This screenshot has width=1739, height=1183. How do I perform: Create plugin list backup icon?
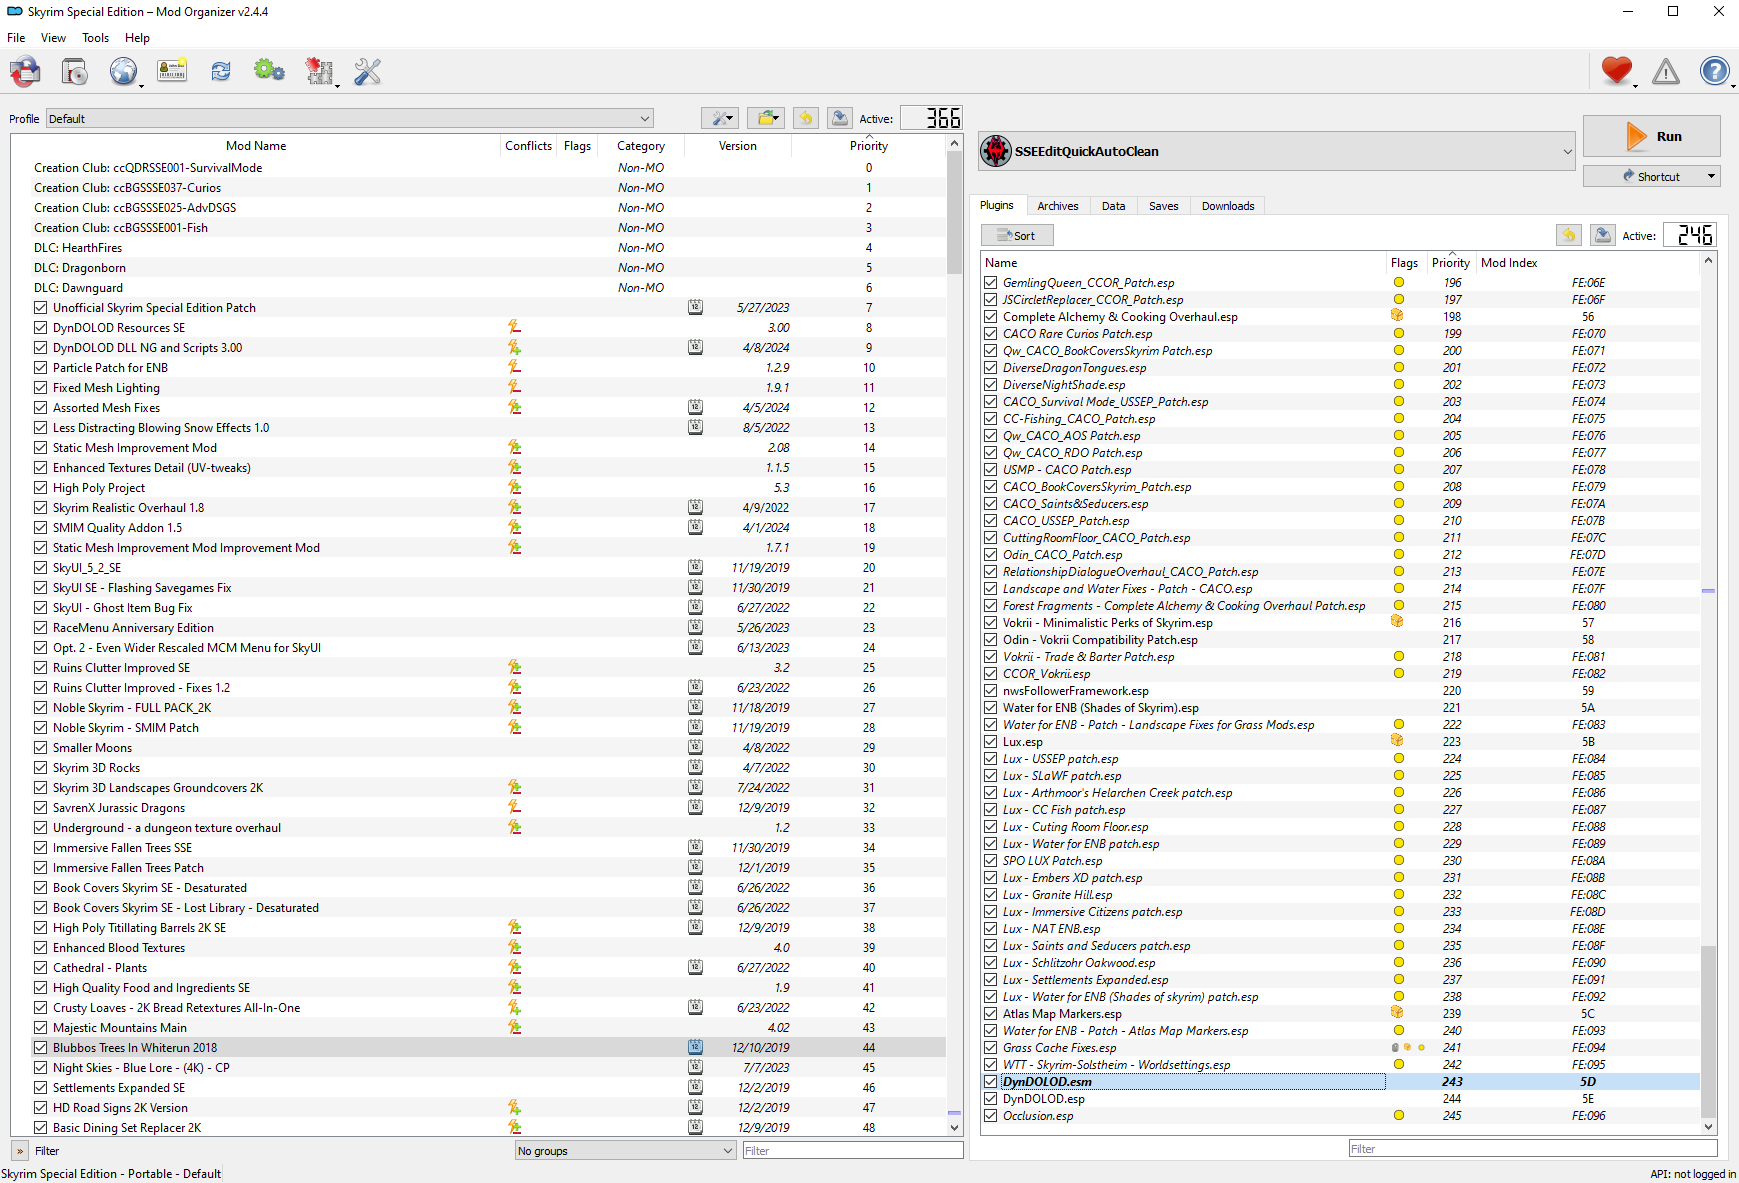coord(1603,235)
